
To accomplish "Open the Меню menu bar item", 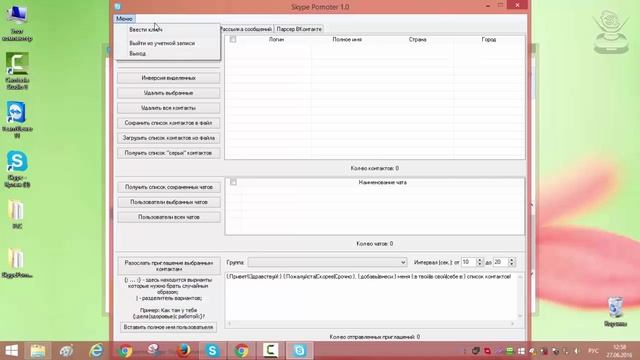I will coord(124,19).
